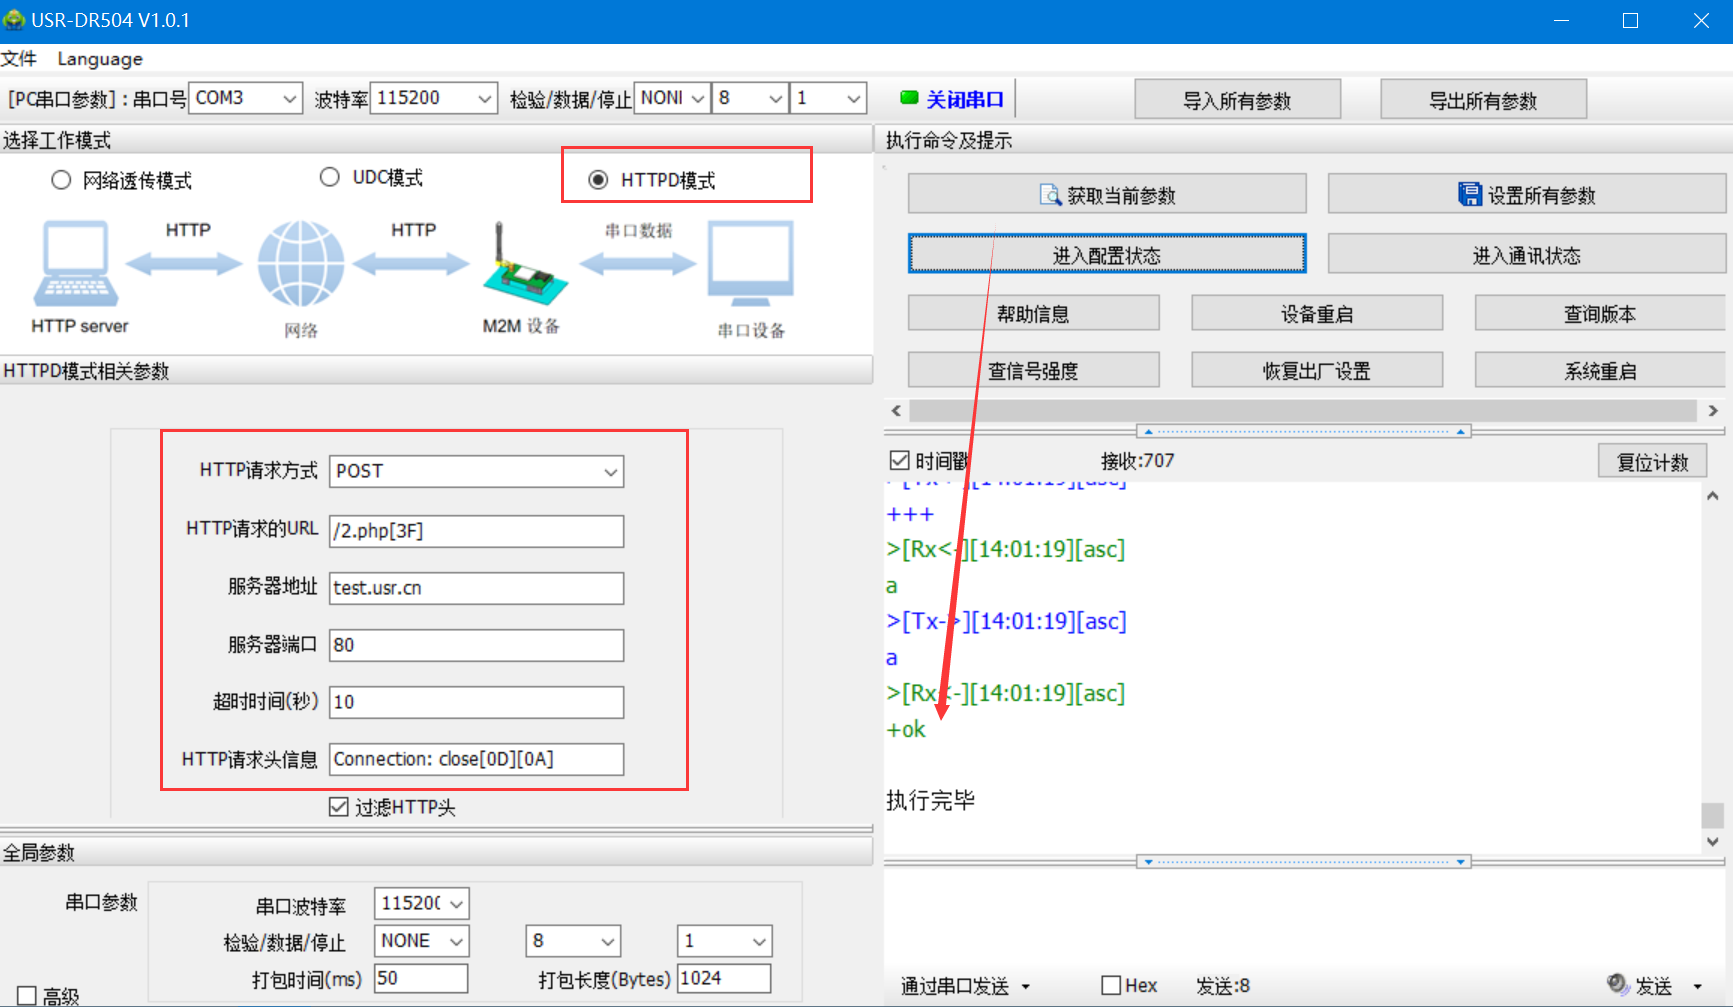Enable the Hex checkbox

coord(1110,985)
